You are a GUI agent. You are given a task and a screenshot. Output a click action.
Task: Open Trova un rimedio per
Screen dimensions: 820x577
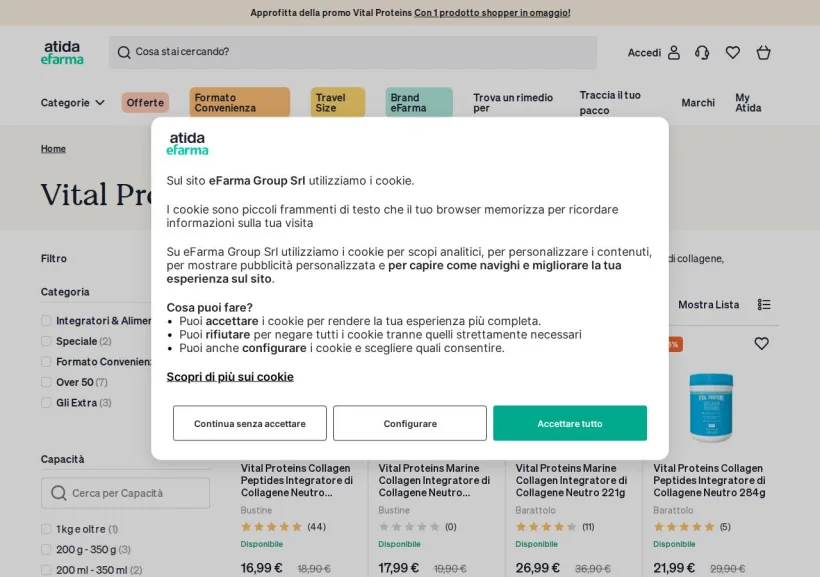click(513, 103)
